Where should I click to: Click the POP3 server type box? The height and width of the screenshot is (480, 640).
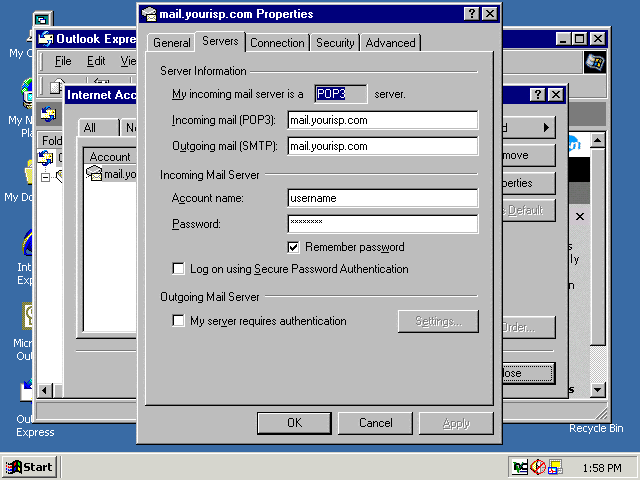341,94
